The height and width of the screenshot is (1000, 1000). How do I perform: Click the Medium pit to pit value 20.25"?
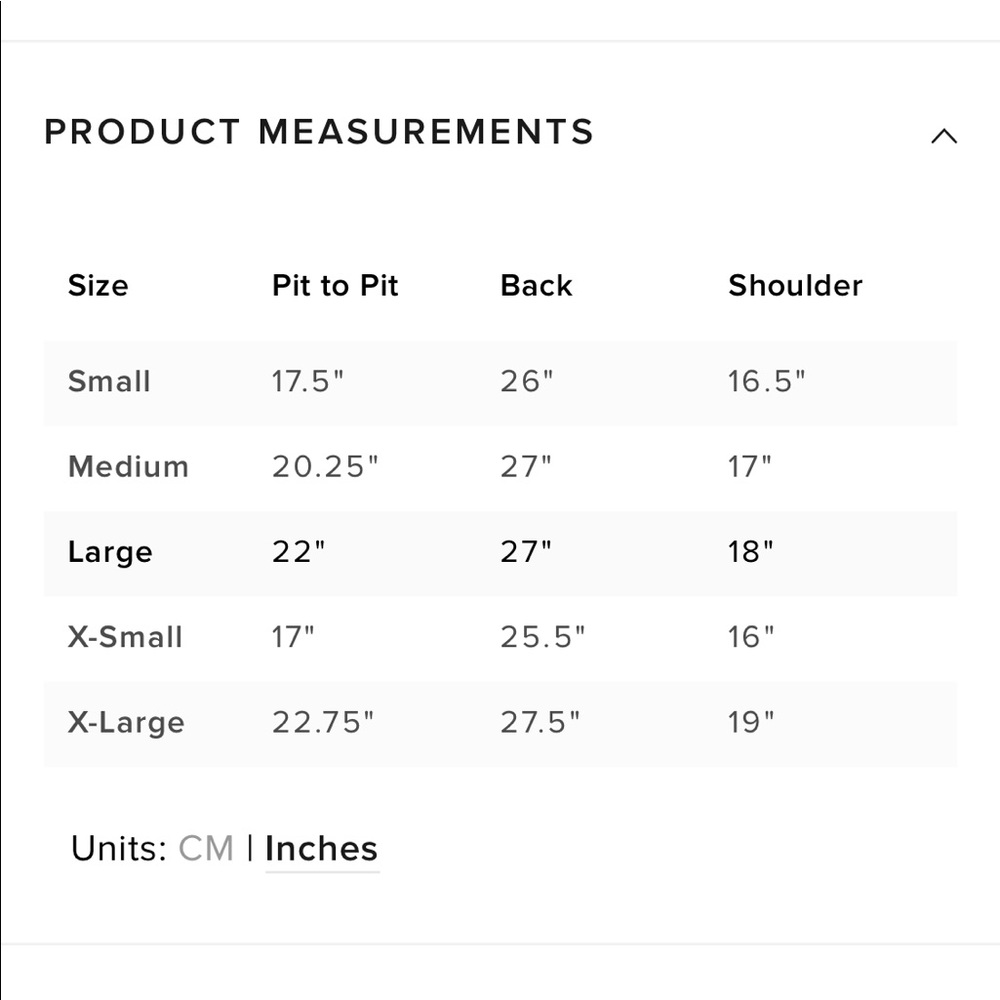pos(325,467)
